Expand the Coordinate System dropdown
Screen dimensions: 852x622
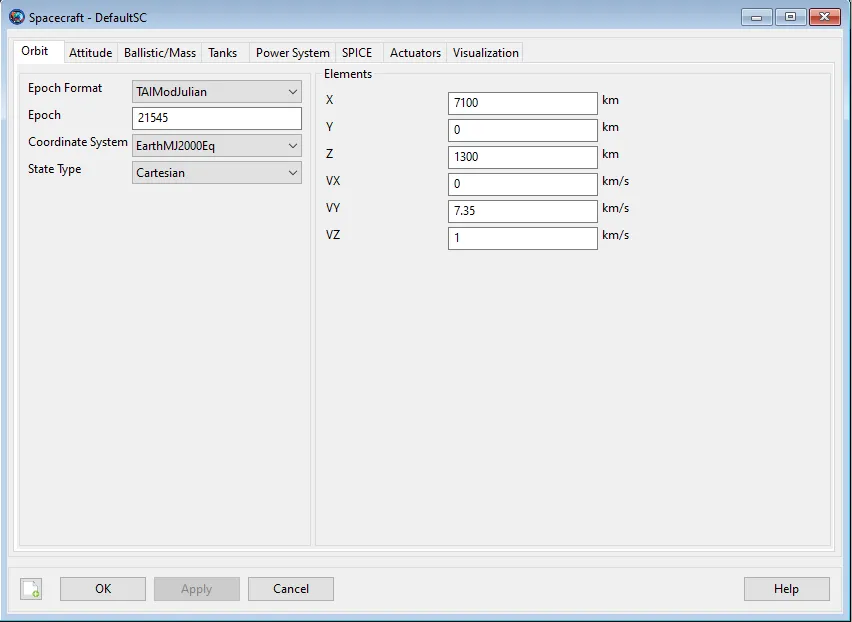[x=217, y=146]
